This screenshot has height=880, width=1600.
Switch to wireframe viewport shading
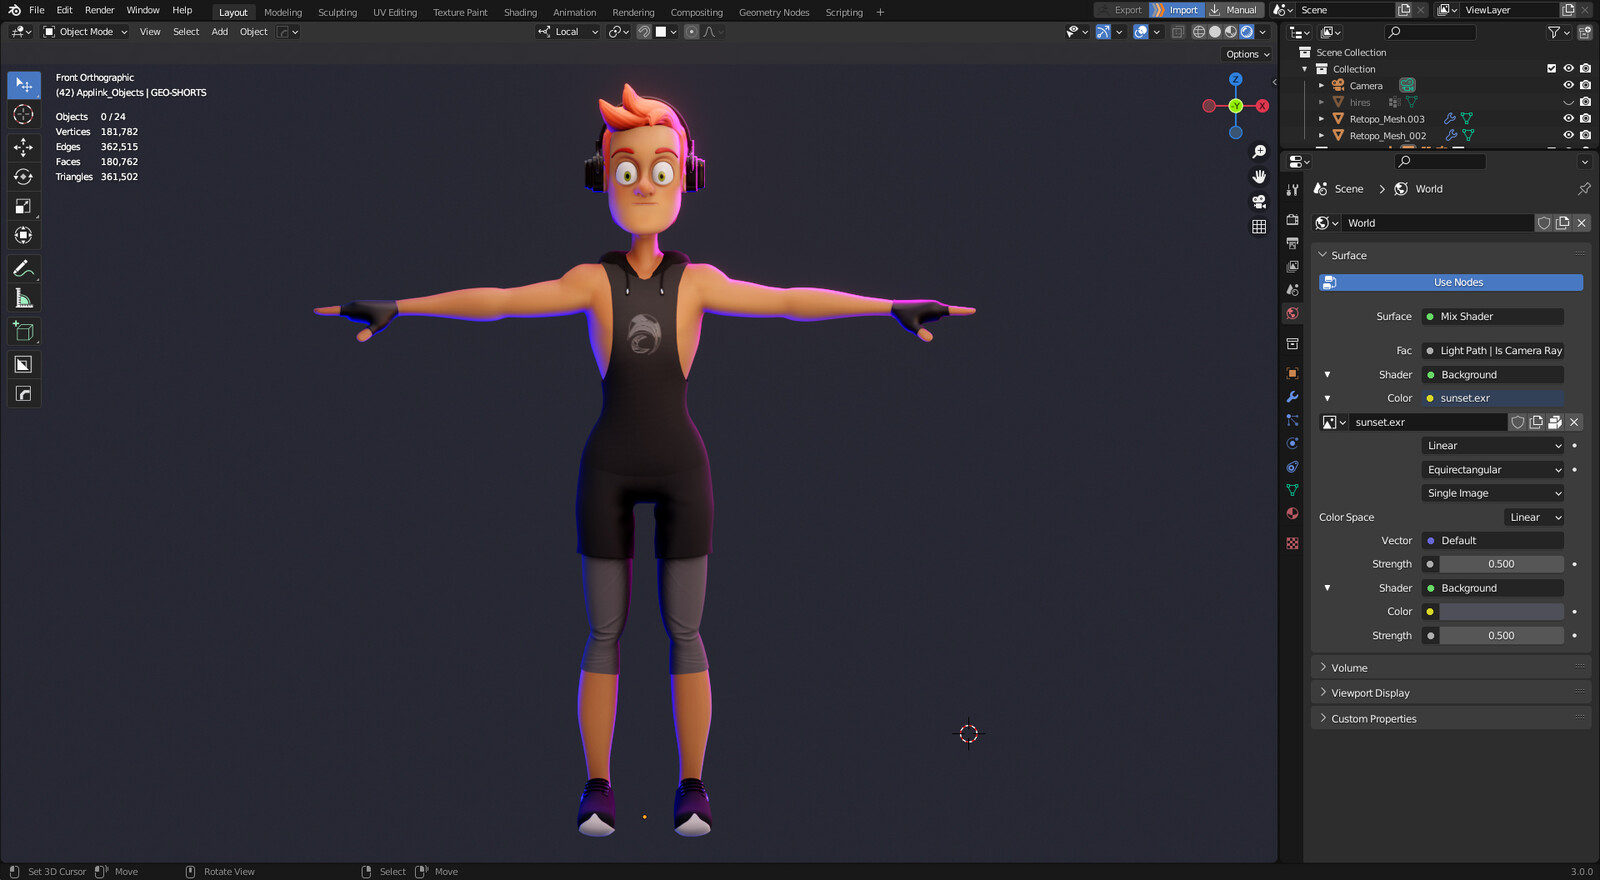(1199, 32)
